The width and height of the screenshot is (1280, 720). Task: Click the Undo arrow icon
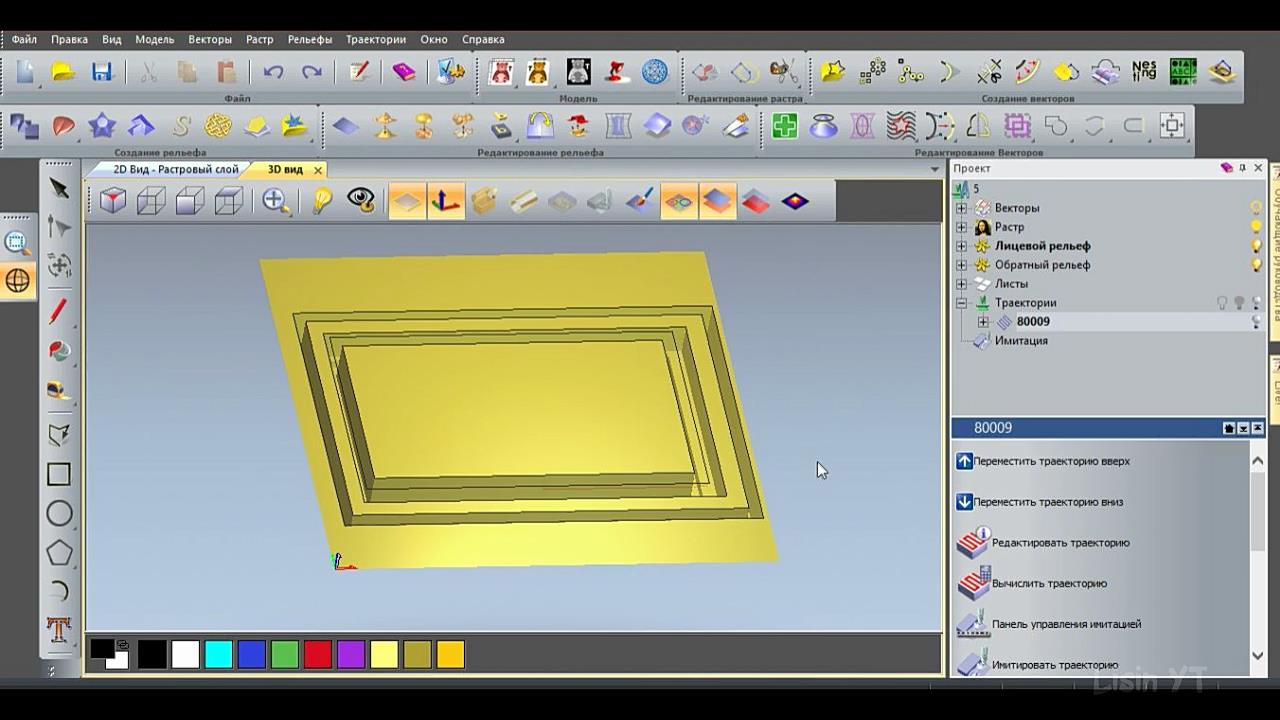click(273, 72)
